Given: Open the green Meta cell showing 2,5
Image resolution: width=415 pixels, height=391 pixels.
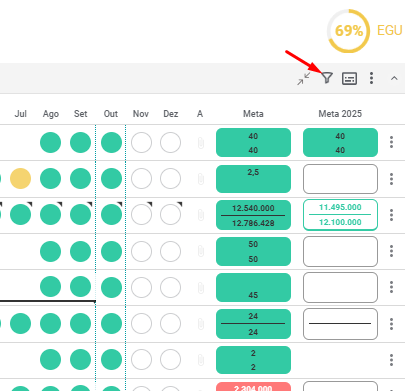Looking at the screenshot, I should click(x=253, y=179).
